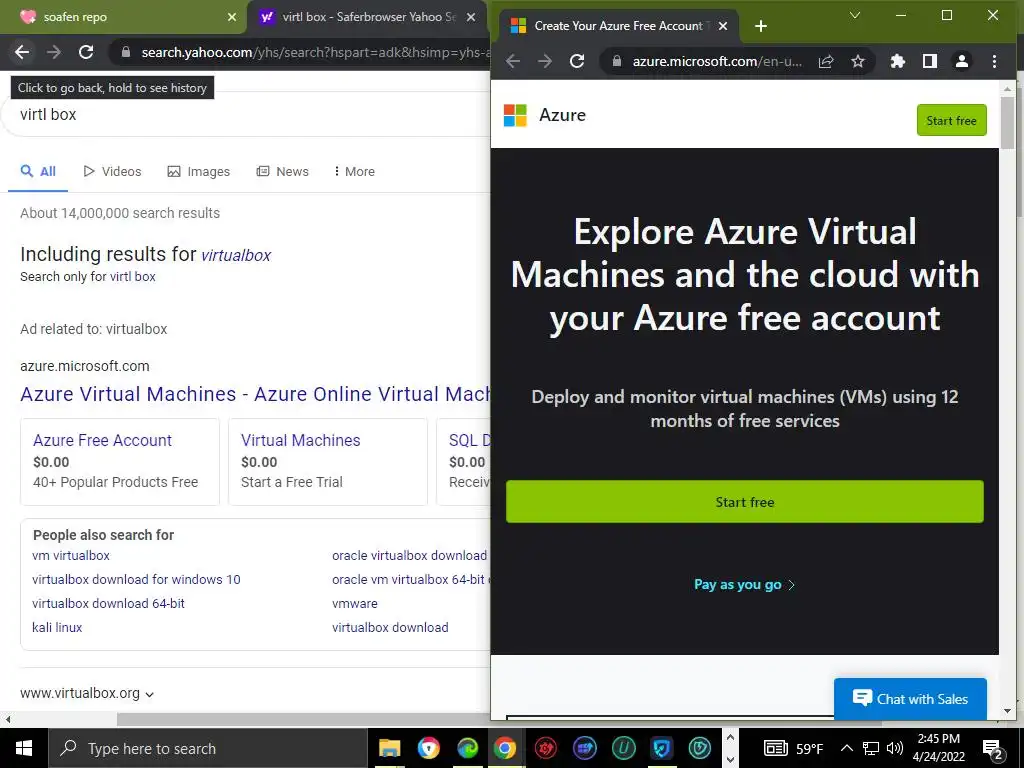Open File Explorer from the taskbar
This screenshot has width=1024, height=768.
coord(390,748)
